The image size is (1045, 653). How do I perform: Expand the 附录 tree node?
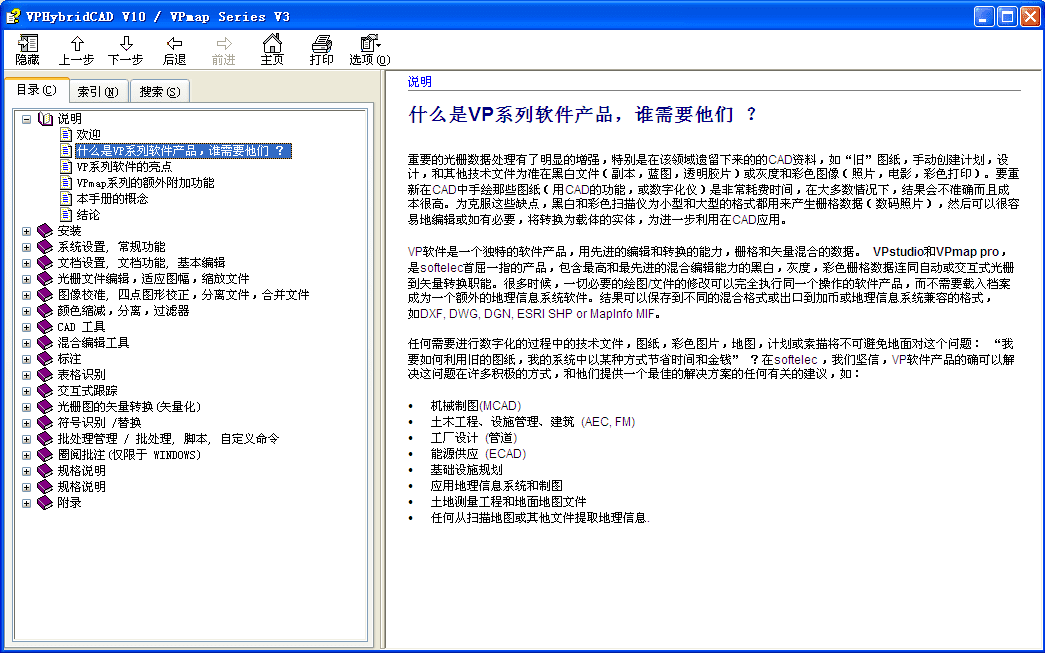(x=27, y=503)
